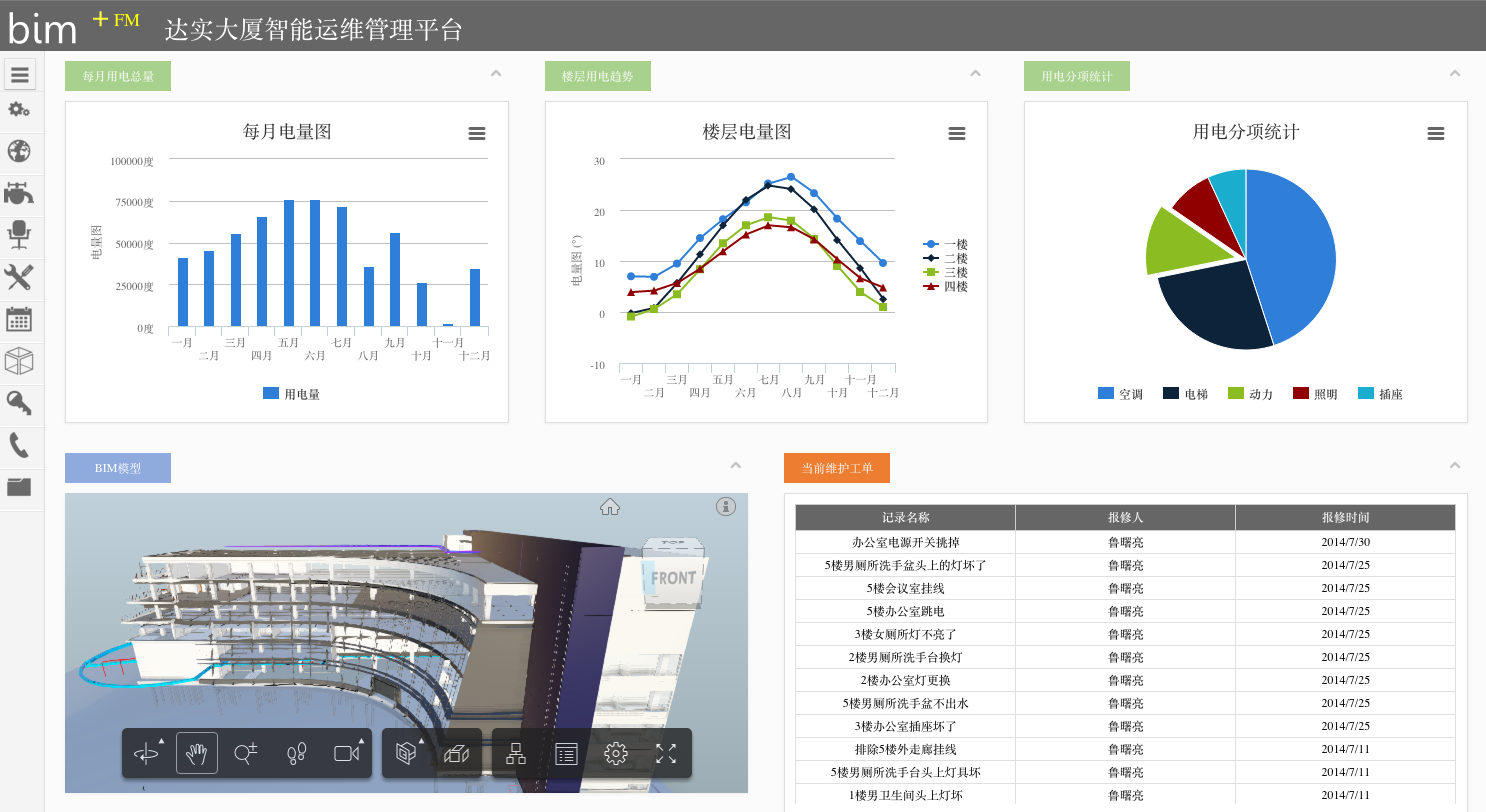Click the explode model tool in BIM viewer

[457, 754]
